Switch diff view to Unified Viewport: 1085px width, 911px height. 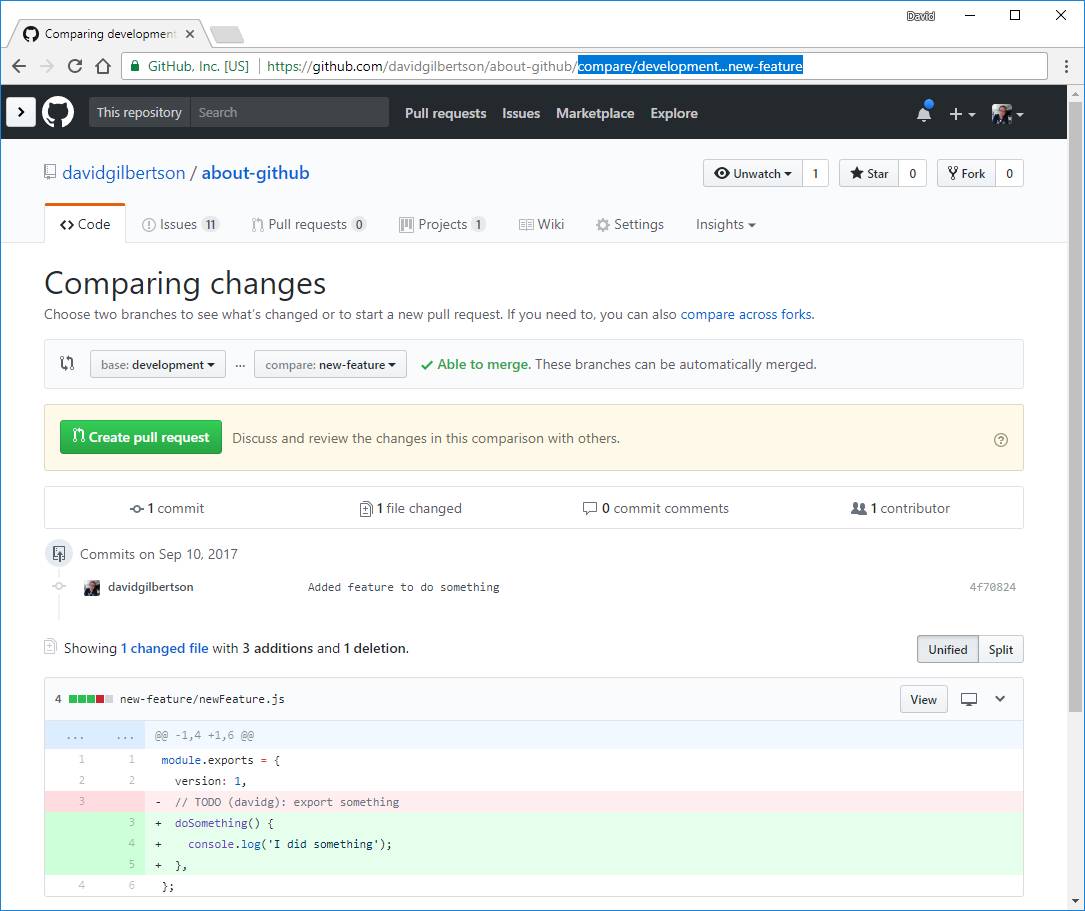click(x=947, y=649)
